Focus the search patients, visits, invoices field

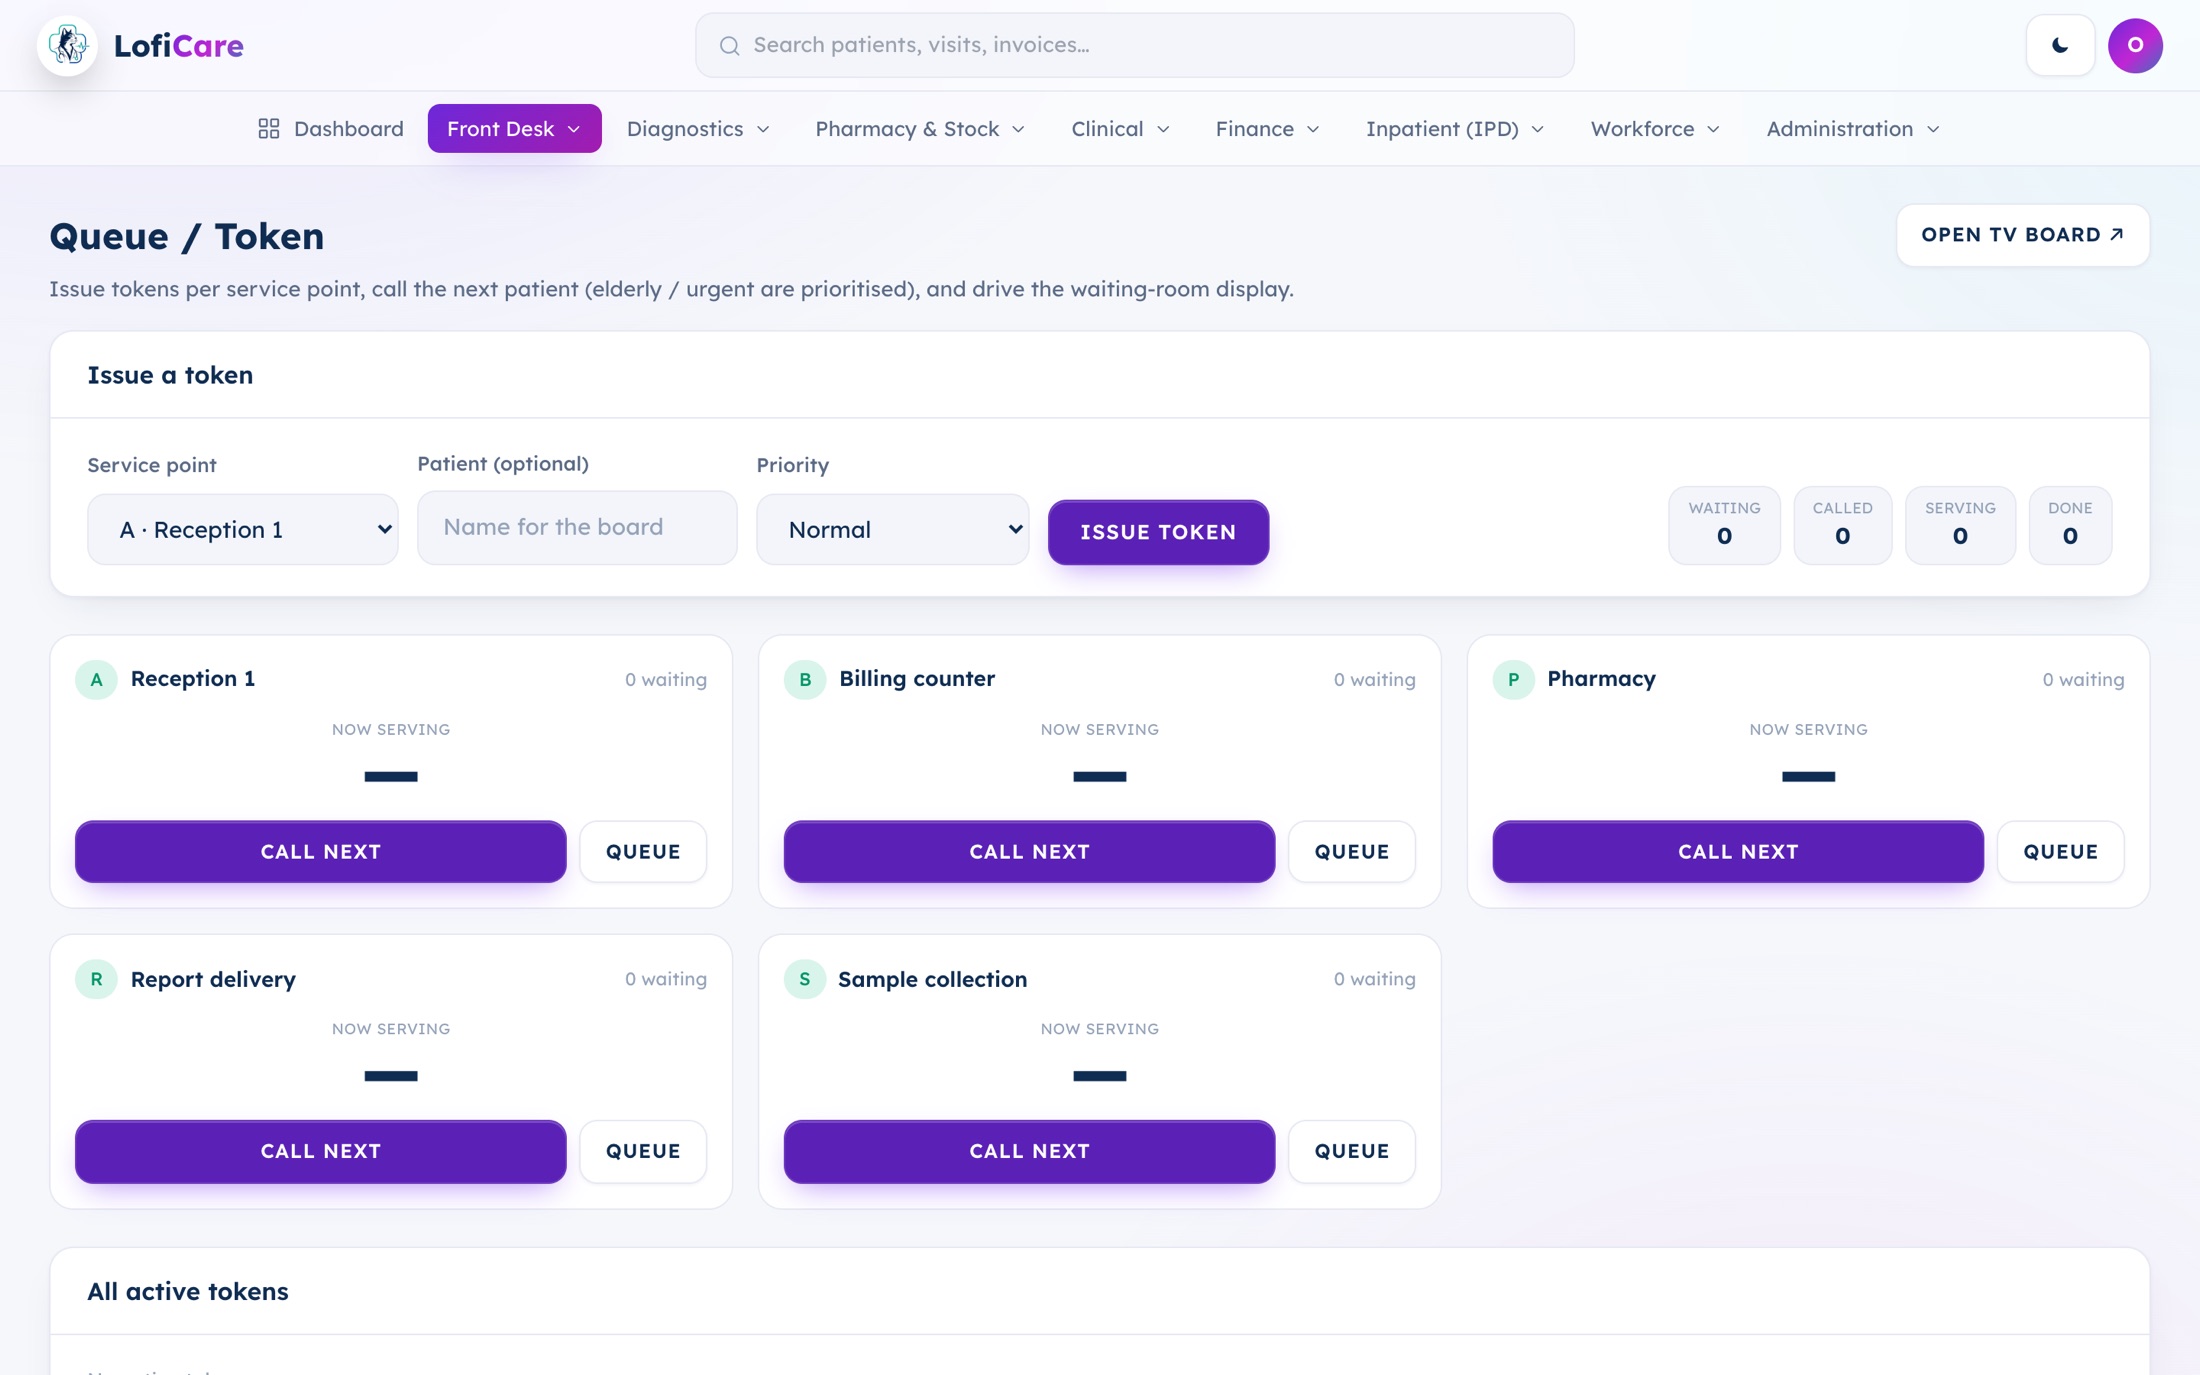1134,45
